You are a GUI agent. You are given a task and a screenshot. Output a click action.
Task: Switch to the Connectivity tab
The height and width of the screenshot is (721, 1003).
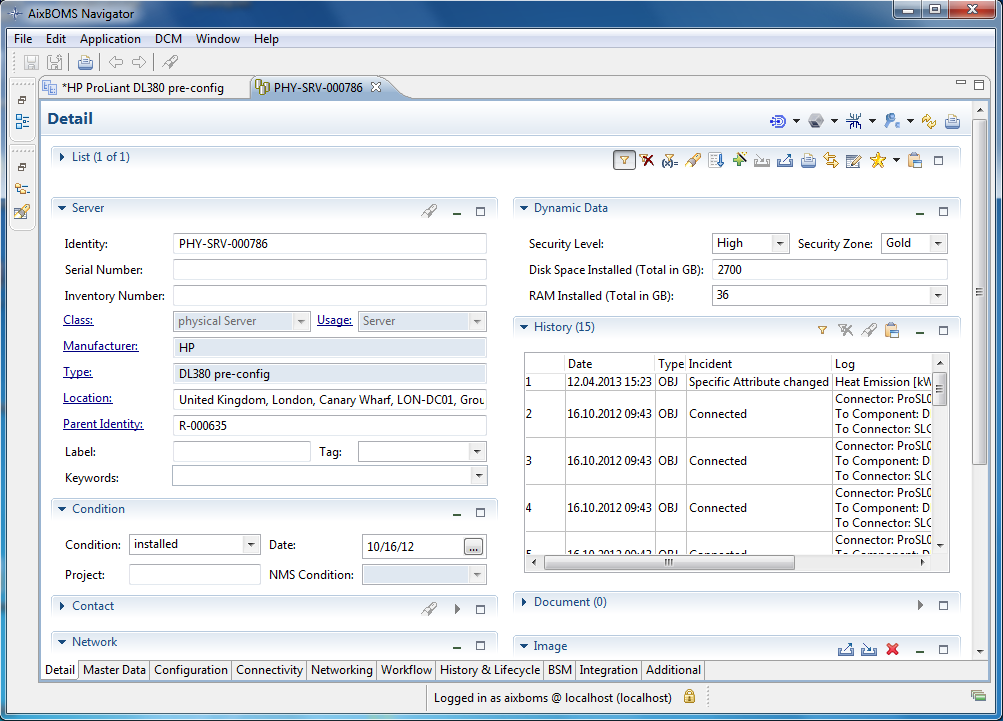click(x=269, y=670)
